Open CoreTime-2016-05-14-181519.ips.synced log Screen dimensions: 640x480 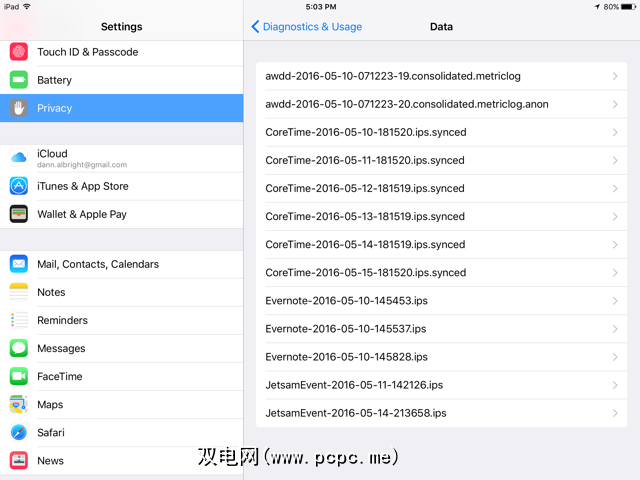442,244
